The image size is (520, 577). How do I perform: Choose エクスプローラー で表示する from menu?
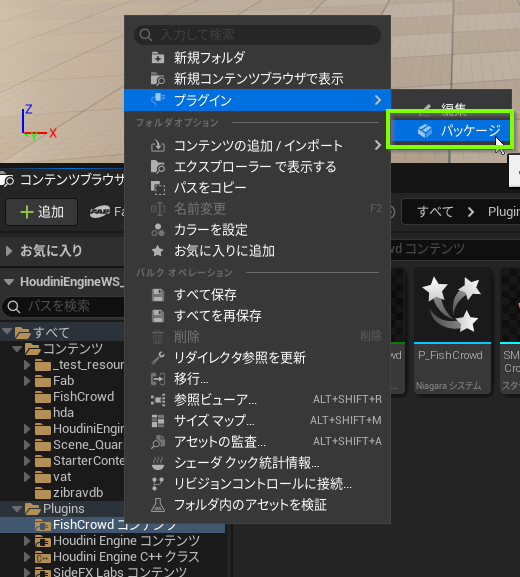257,167
